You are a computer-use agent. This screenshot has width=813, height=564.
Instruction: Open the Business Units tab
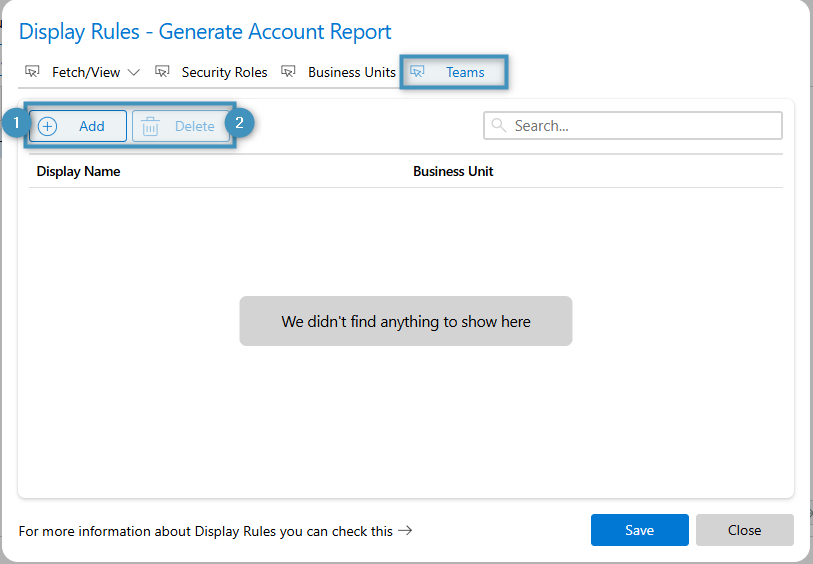pos(351,72)
